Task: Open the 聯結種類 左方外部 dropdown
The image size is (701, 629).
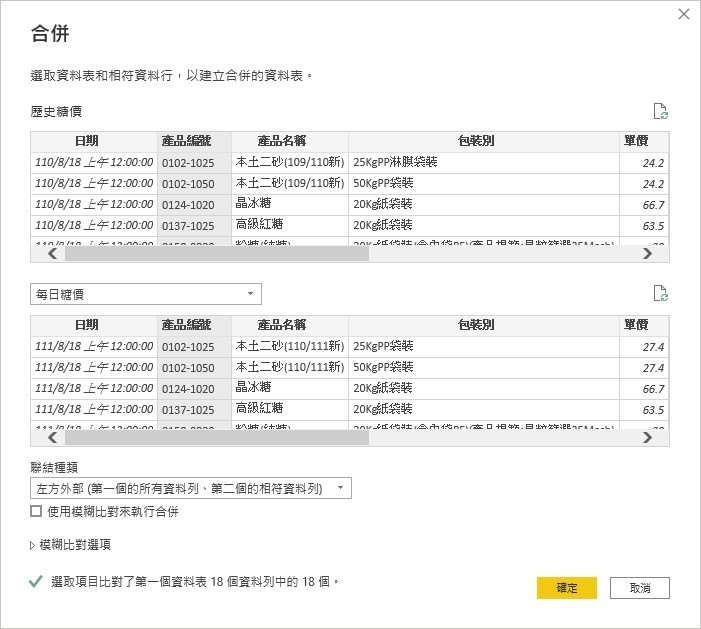Action: 191,488
